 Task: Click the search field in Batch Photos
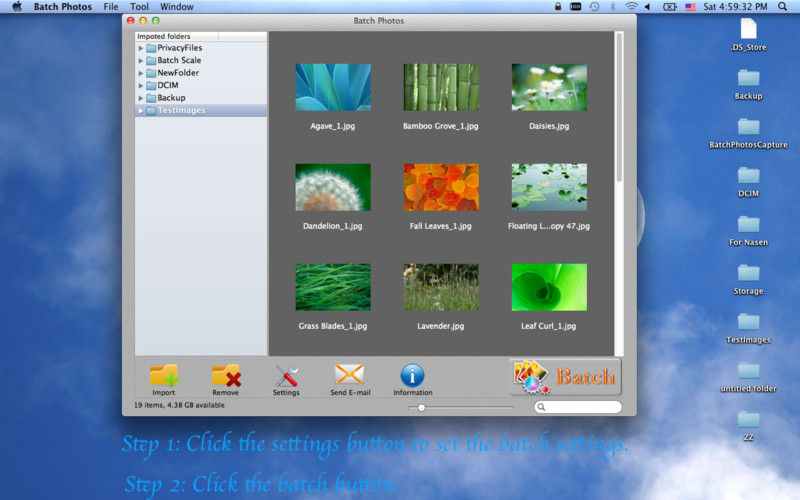(x=578, y=407)
